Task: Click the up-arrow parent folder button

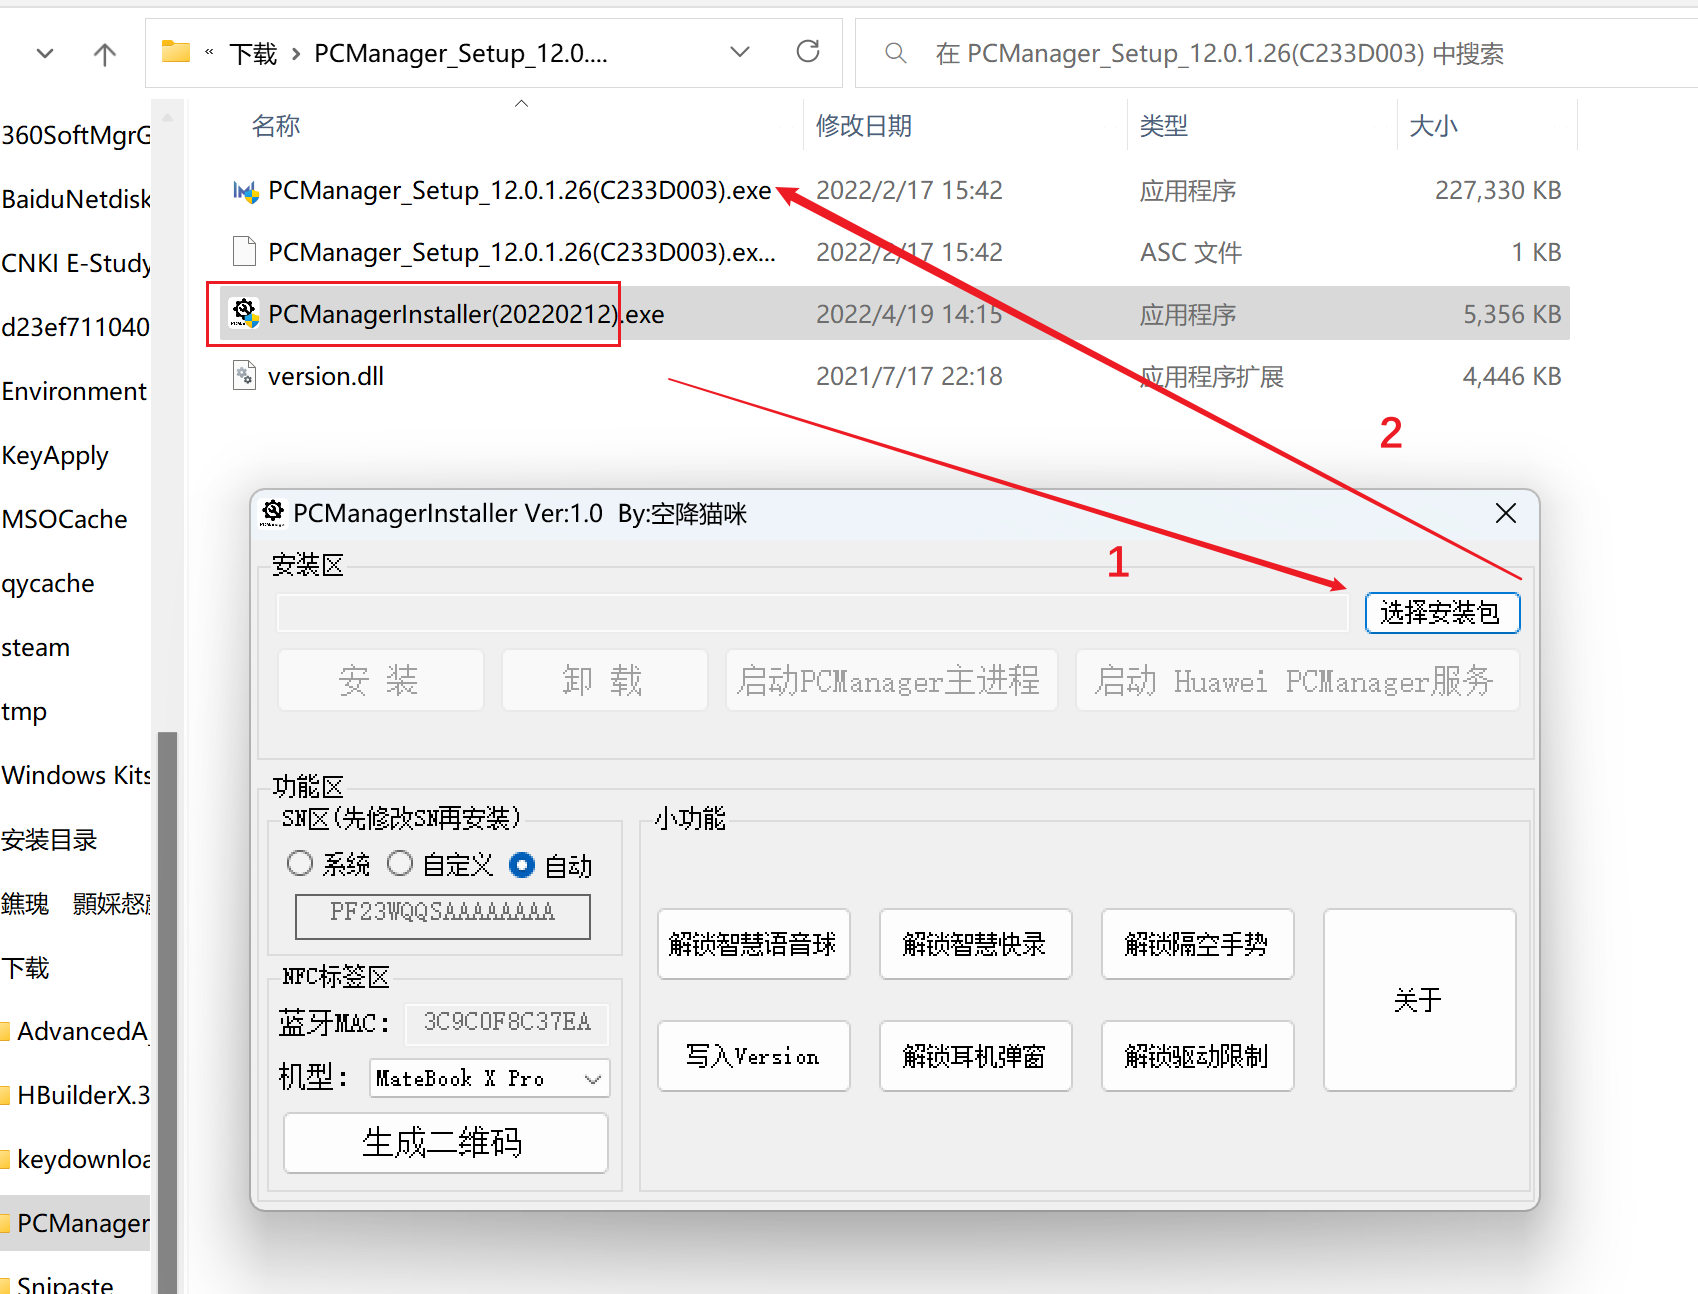Action: (104, 54)
